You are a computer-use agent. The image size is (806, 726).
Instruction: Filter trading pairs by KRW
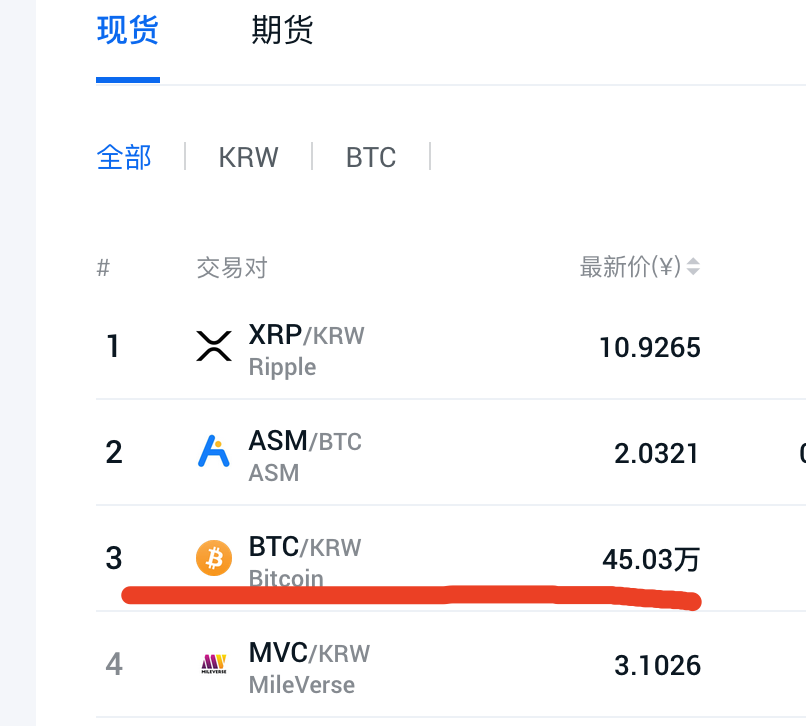click(x=248, y=157)
